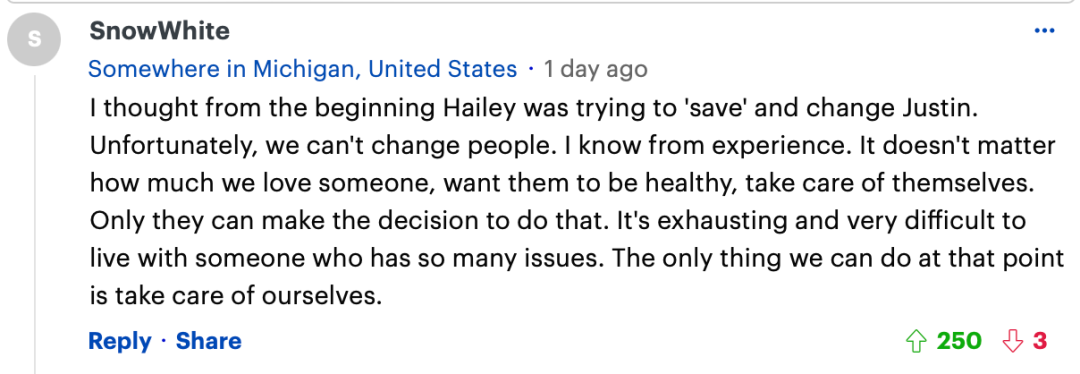This screenshot has height=374, width=1080.
Task: Click the red 3 downvote count
Action: [x=1040, y=341]
